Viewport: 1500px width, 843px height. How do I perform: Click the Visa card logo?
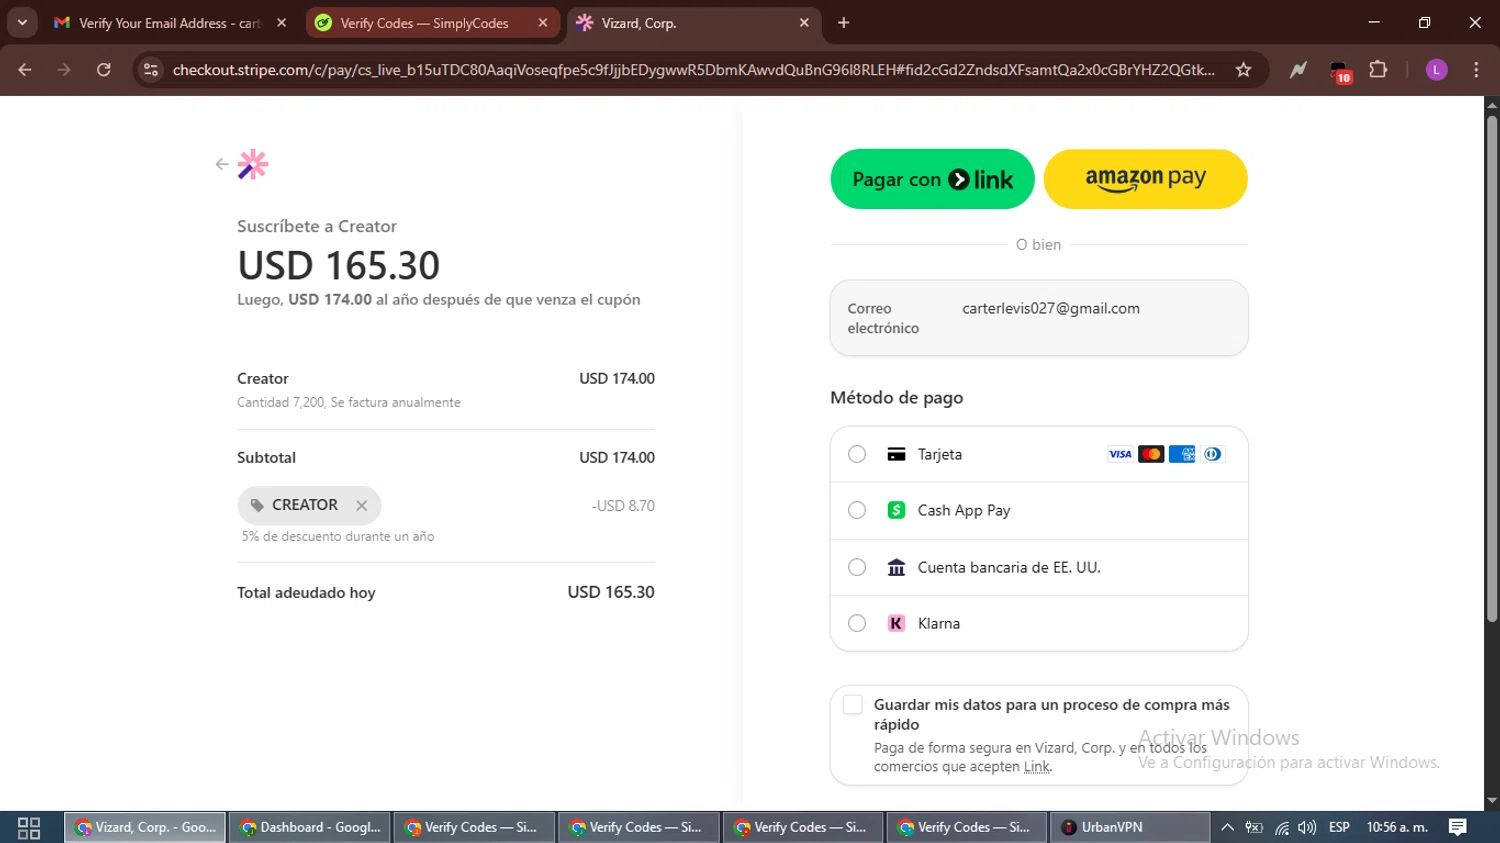(x=1120, y=454)
